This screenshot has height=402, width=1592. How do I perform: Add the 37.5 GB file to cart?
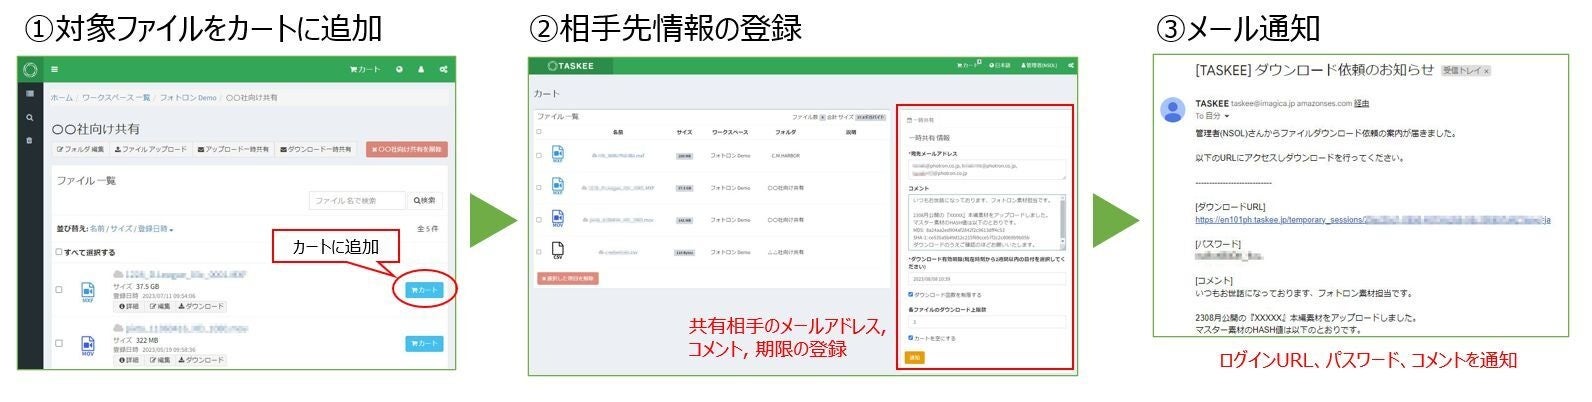(424, 290)
